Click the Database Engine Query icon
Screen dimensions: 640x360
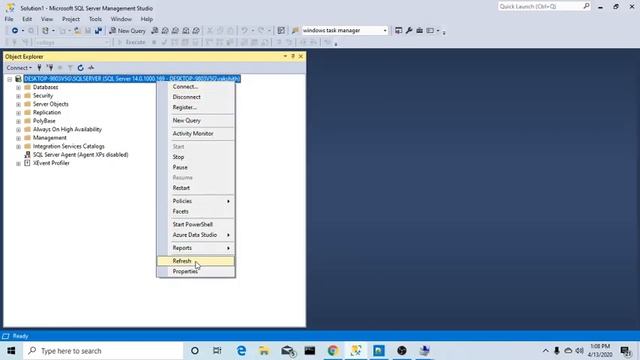(155, 31)
